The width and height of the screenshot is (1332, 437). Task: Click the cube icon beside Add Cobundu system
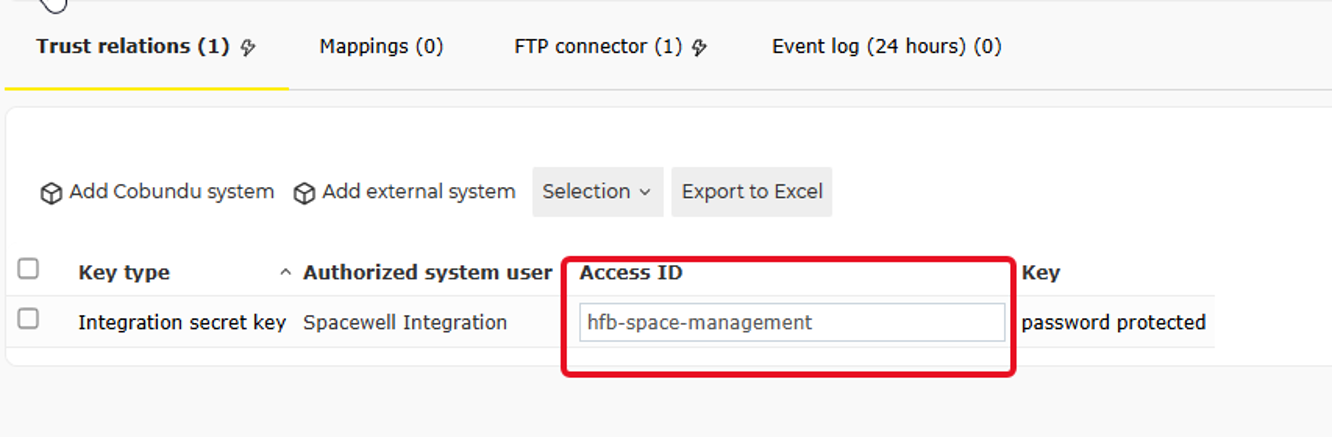(x=51, y=193)
